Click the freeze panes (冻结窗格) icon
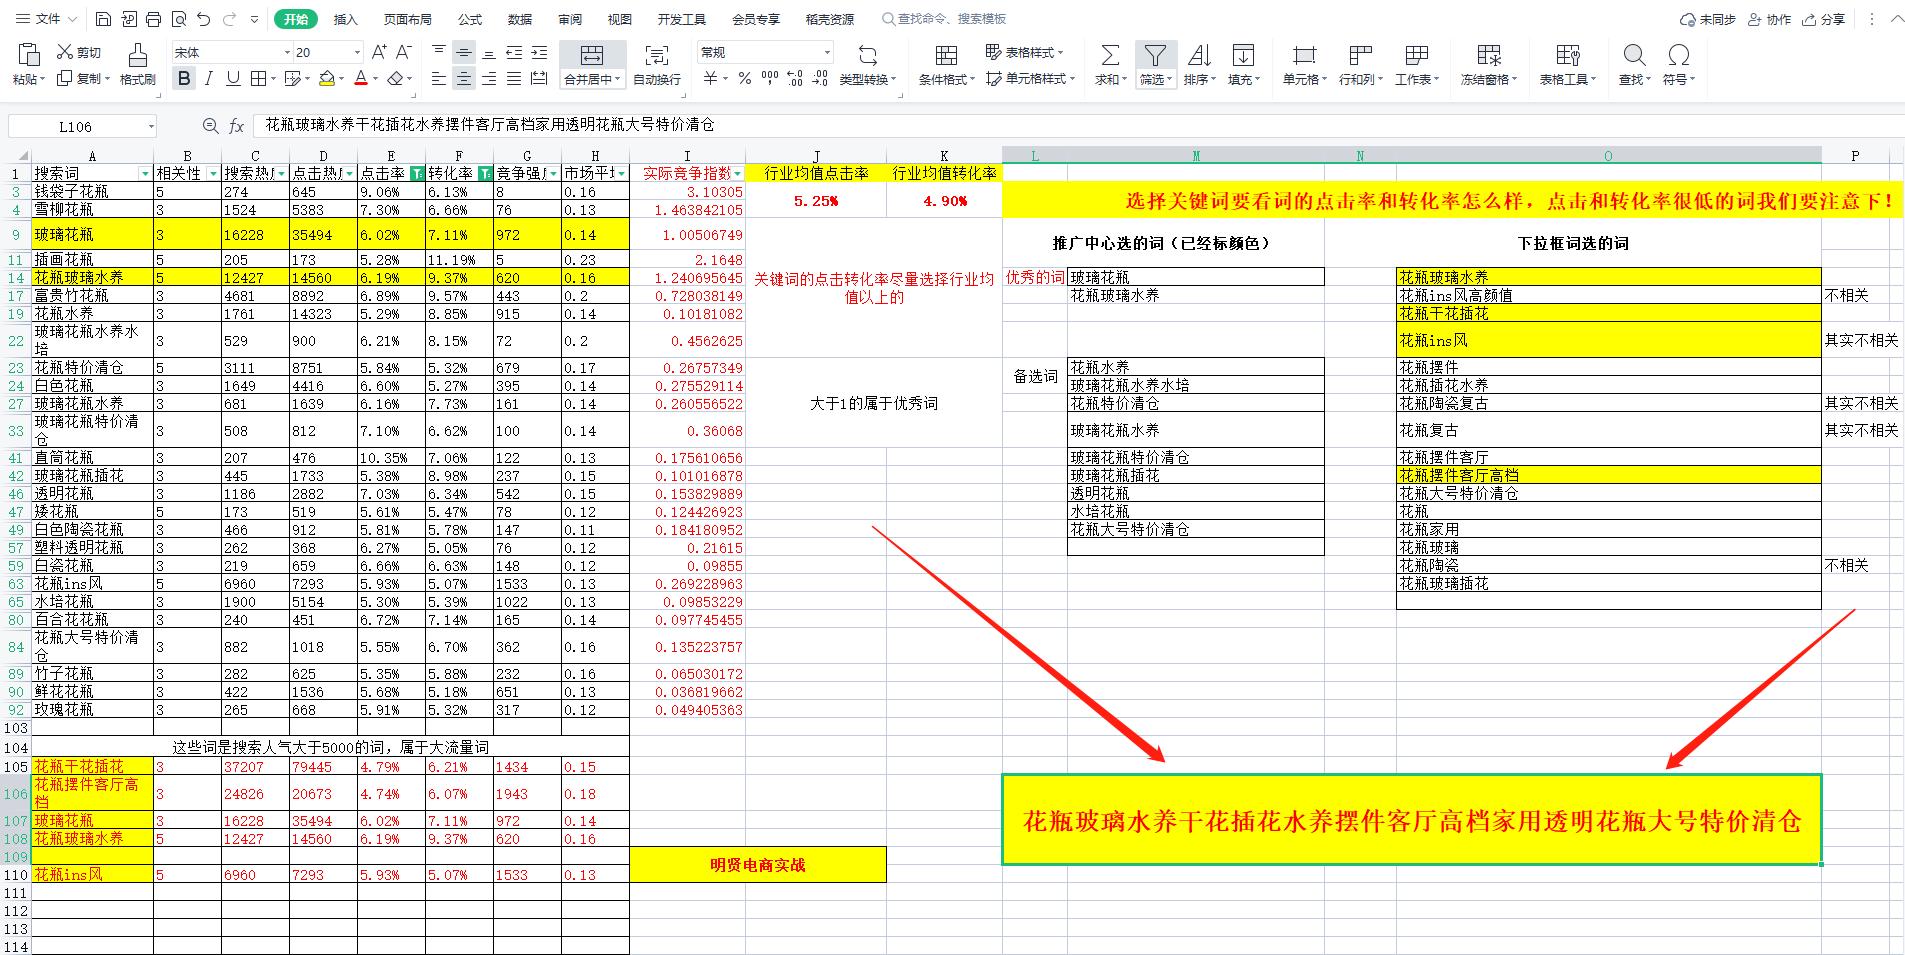 coord(1487,55)
